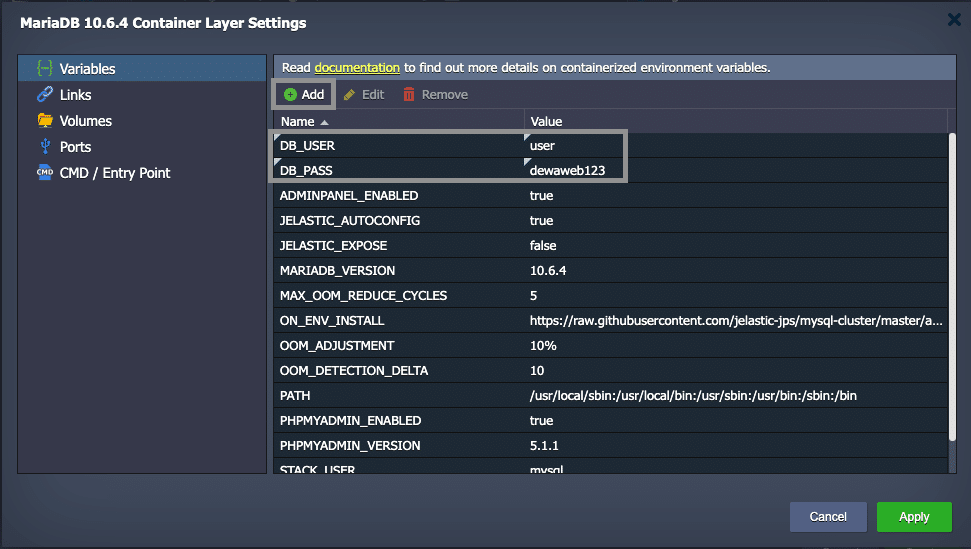The width and height of the screenshot is (971, 549).
Task: Click the value '5.1.1'
Action: pos(544,446)
